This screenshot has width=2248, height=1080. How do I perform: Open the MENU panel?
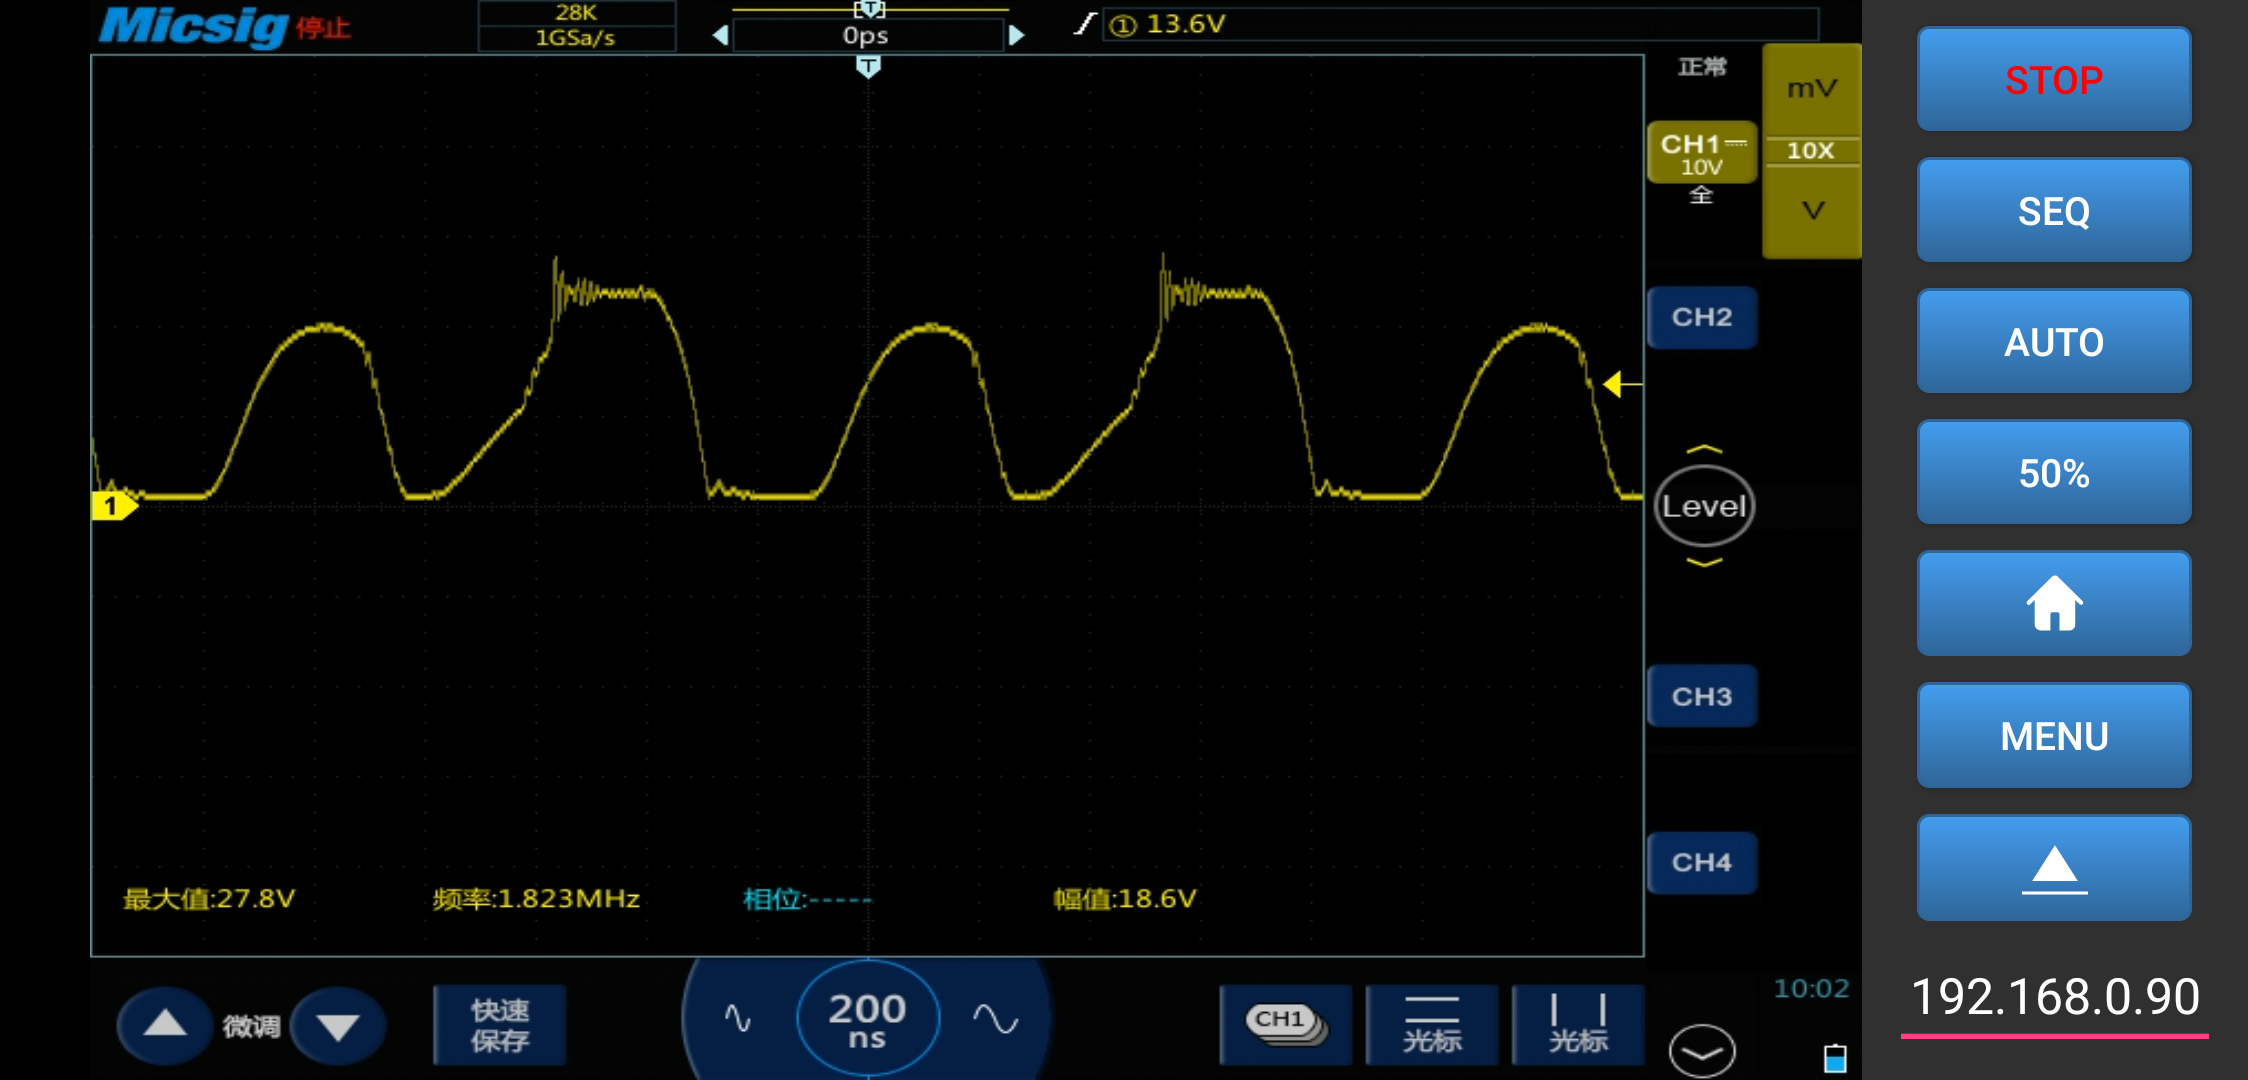[x=2053, y=736]
